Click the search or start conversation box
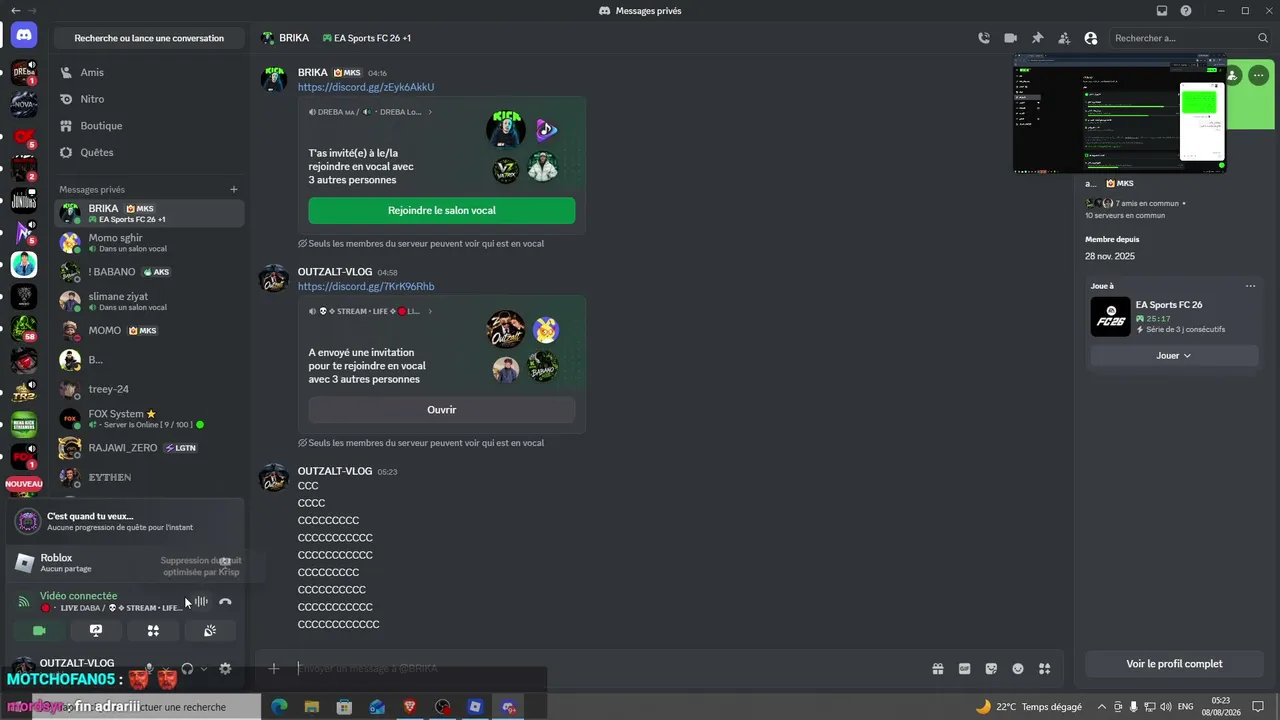1280x720 pixels. [149, 38]
